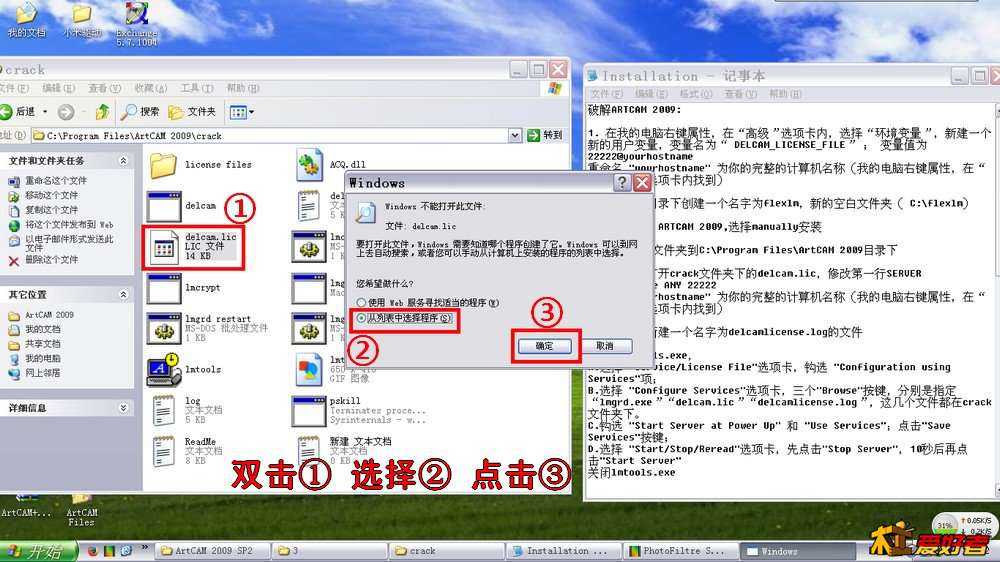
Task: Switch to PhotoFiltre taskbar button
Action: point(680,551)
